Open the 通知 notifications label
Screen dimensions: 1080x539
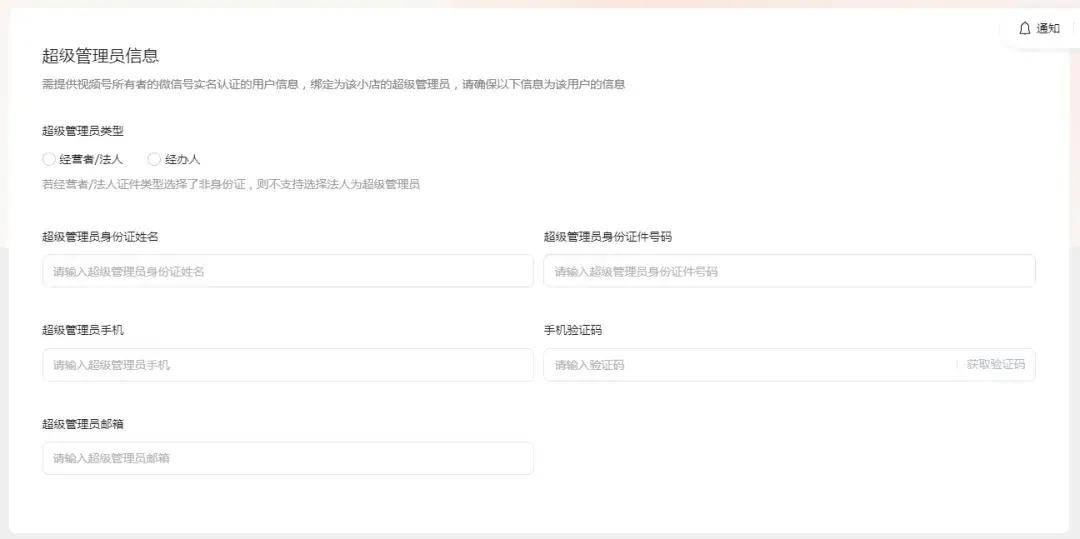[x=1048, y=28]
